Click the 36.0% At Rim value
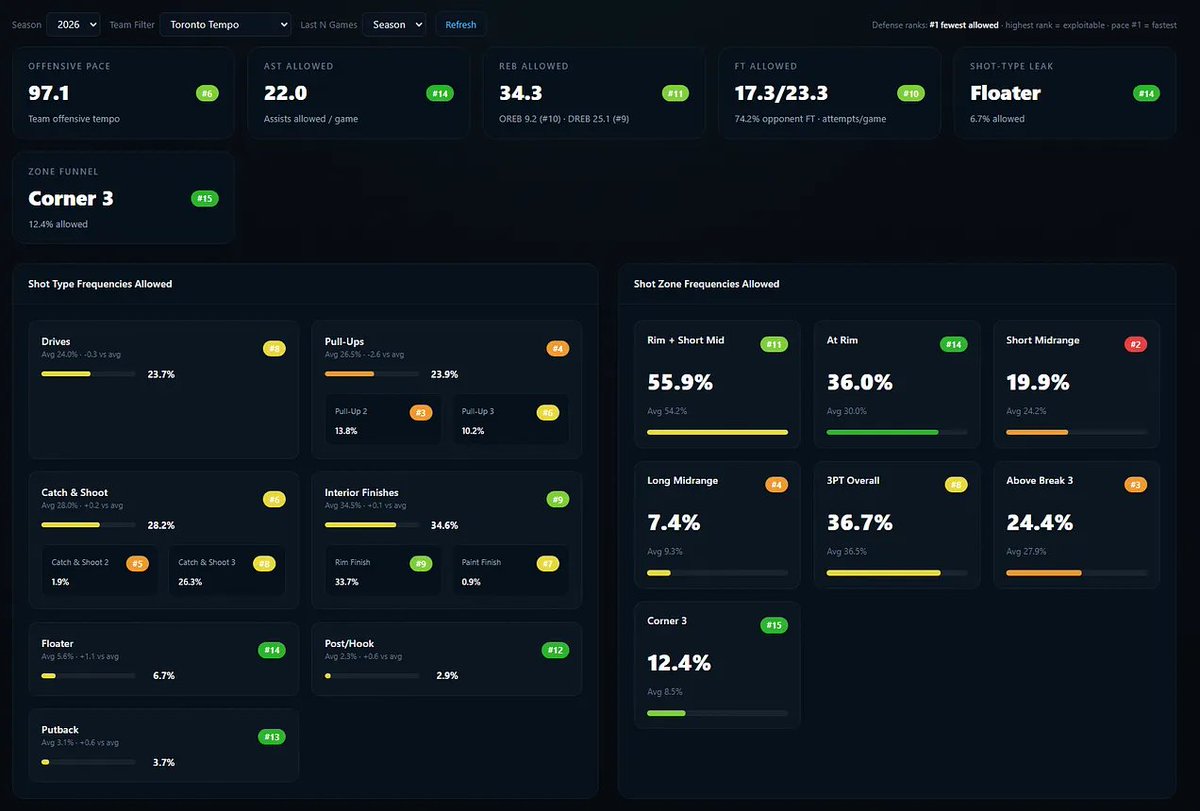The height and width of the screenshot is (811, 1200). (x=860, y=382)
